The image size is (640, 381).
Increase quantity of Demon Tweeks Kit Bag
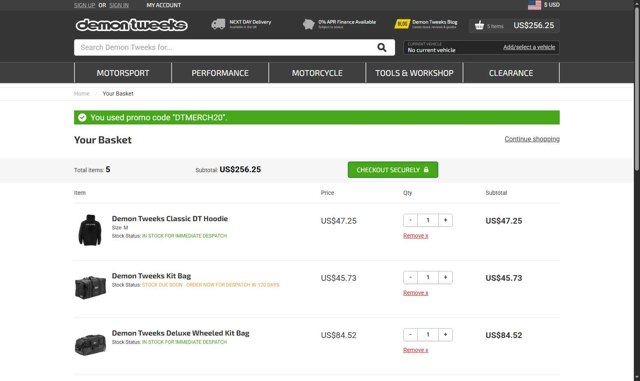[445, 278]
